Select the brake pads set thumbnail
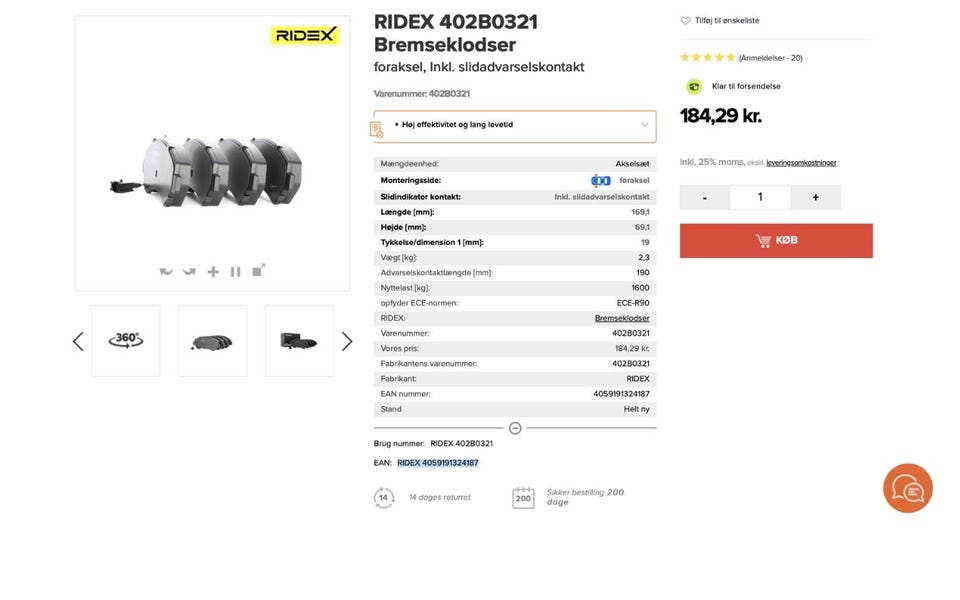Image resolution: width=960 pixels, height=600 pixels. (212, 341)
